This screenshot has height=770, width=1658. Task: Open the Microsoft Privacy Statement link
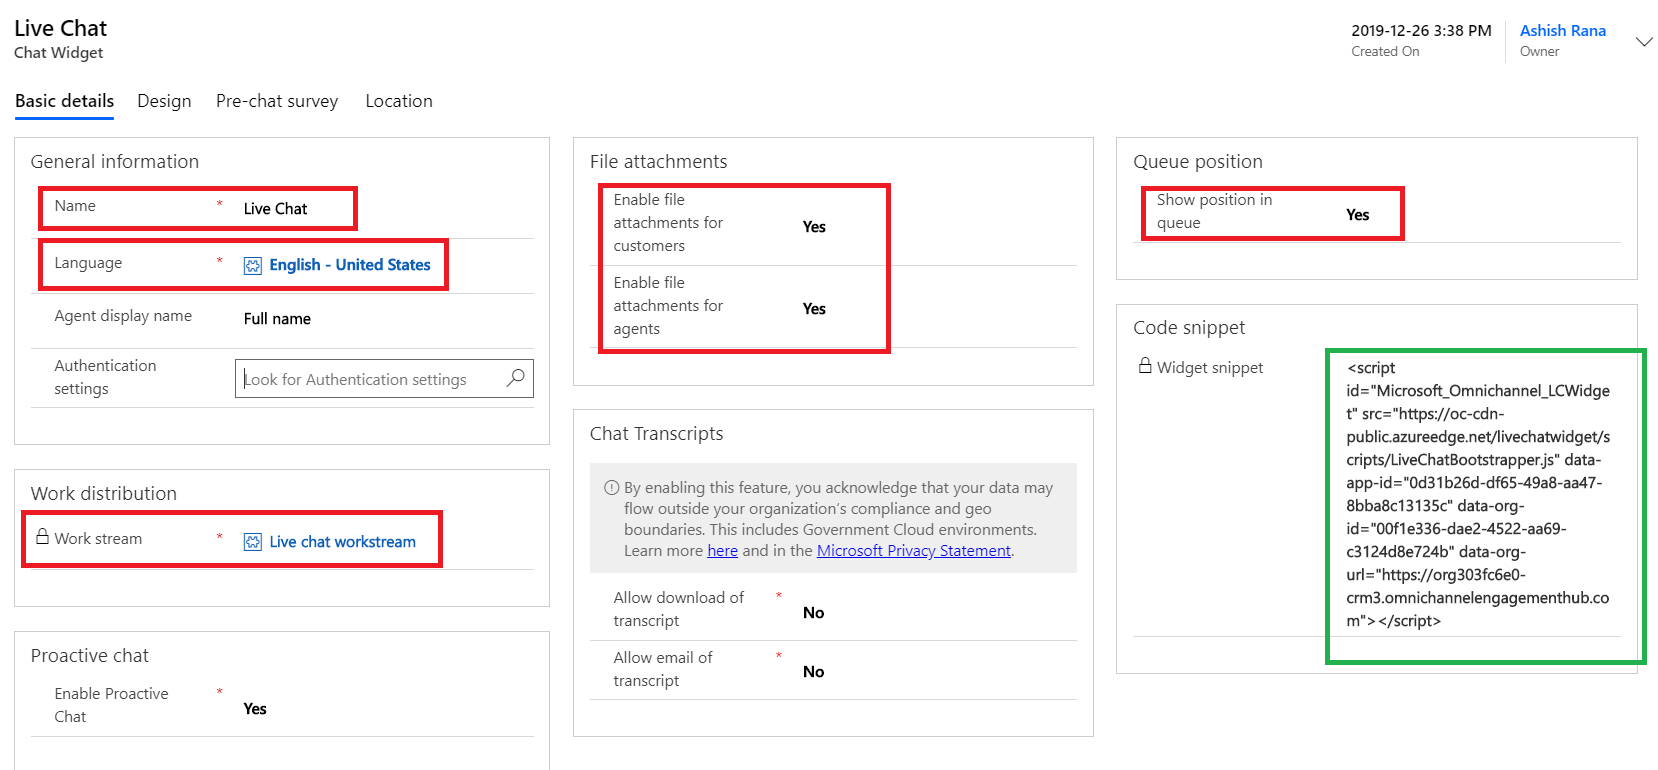[x=913, y=551]
